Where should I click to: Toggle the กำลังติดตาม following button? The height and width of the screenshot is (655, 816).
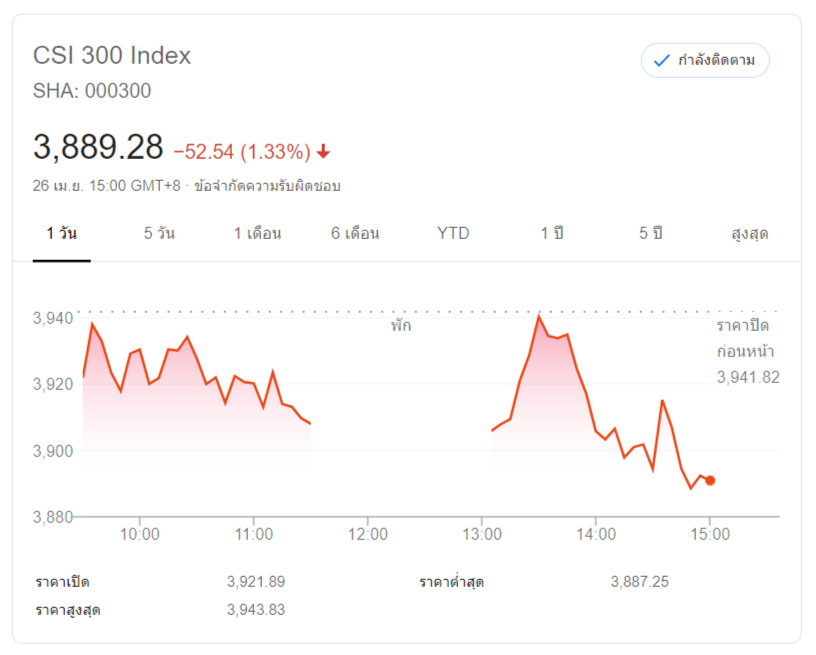tap(705, 61)
